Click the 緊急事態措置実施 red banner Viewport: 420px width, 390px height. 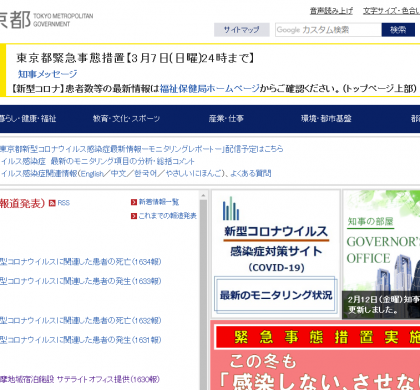coord(317,337)
